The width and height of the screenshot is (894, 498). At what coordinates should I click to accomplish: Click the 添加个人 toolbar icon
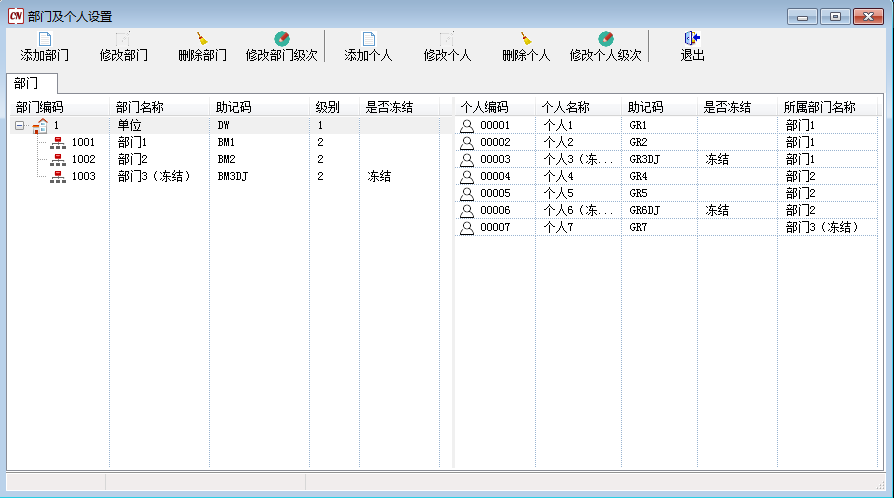(x=368, y=39)
